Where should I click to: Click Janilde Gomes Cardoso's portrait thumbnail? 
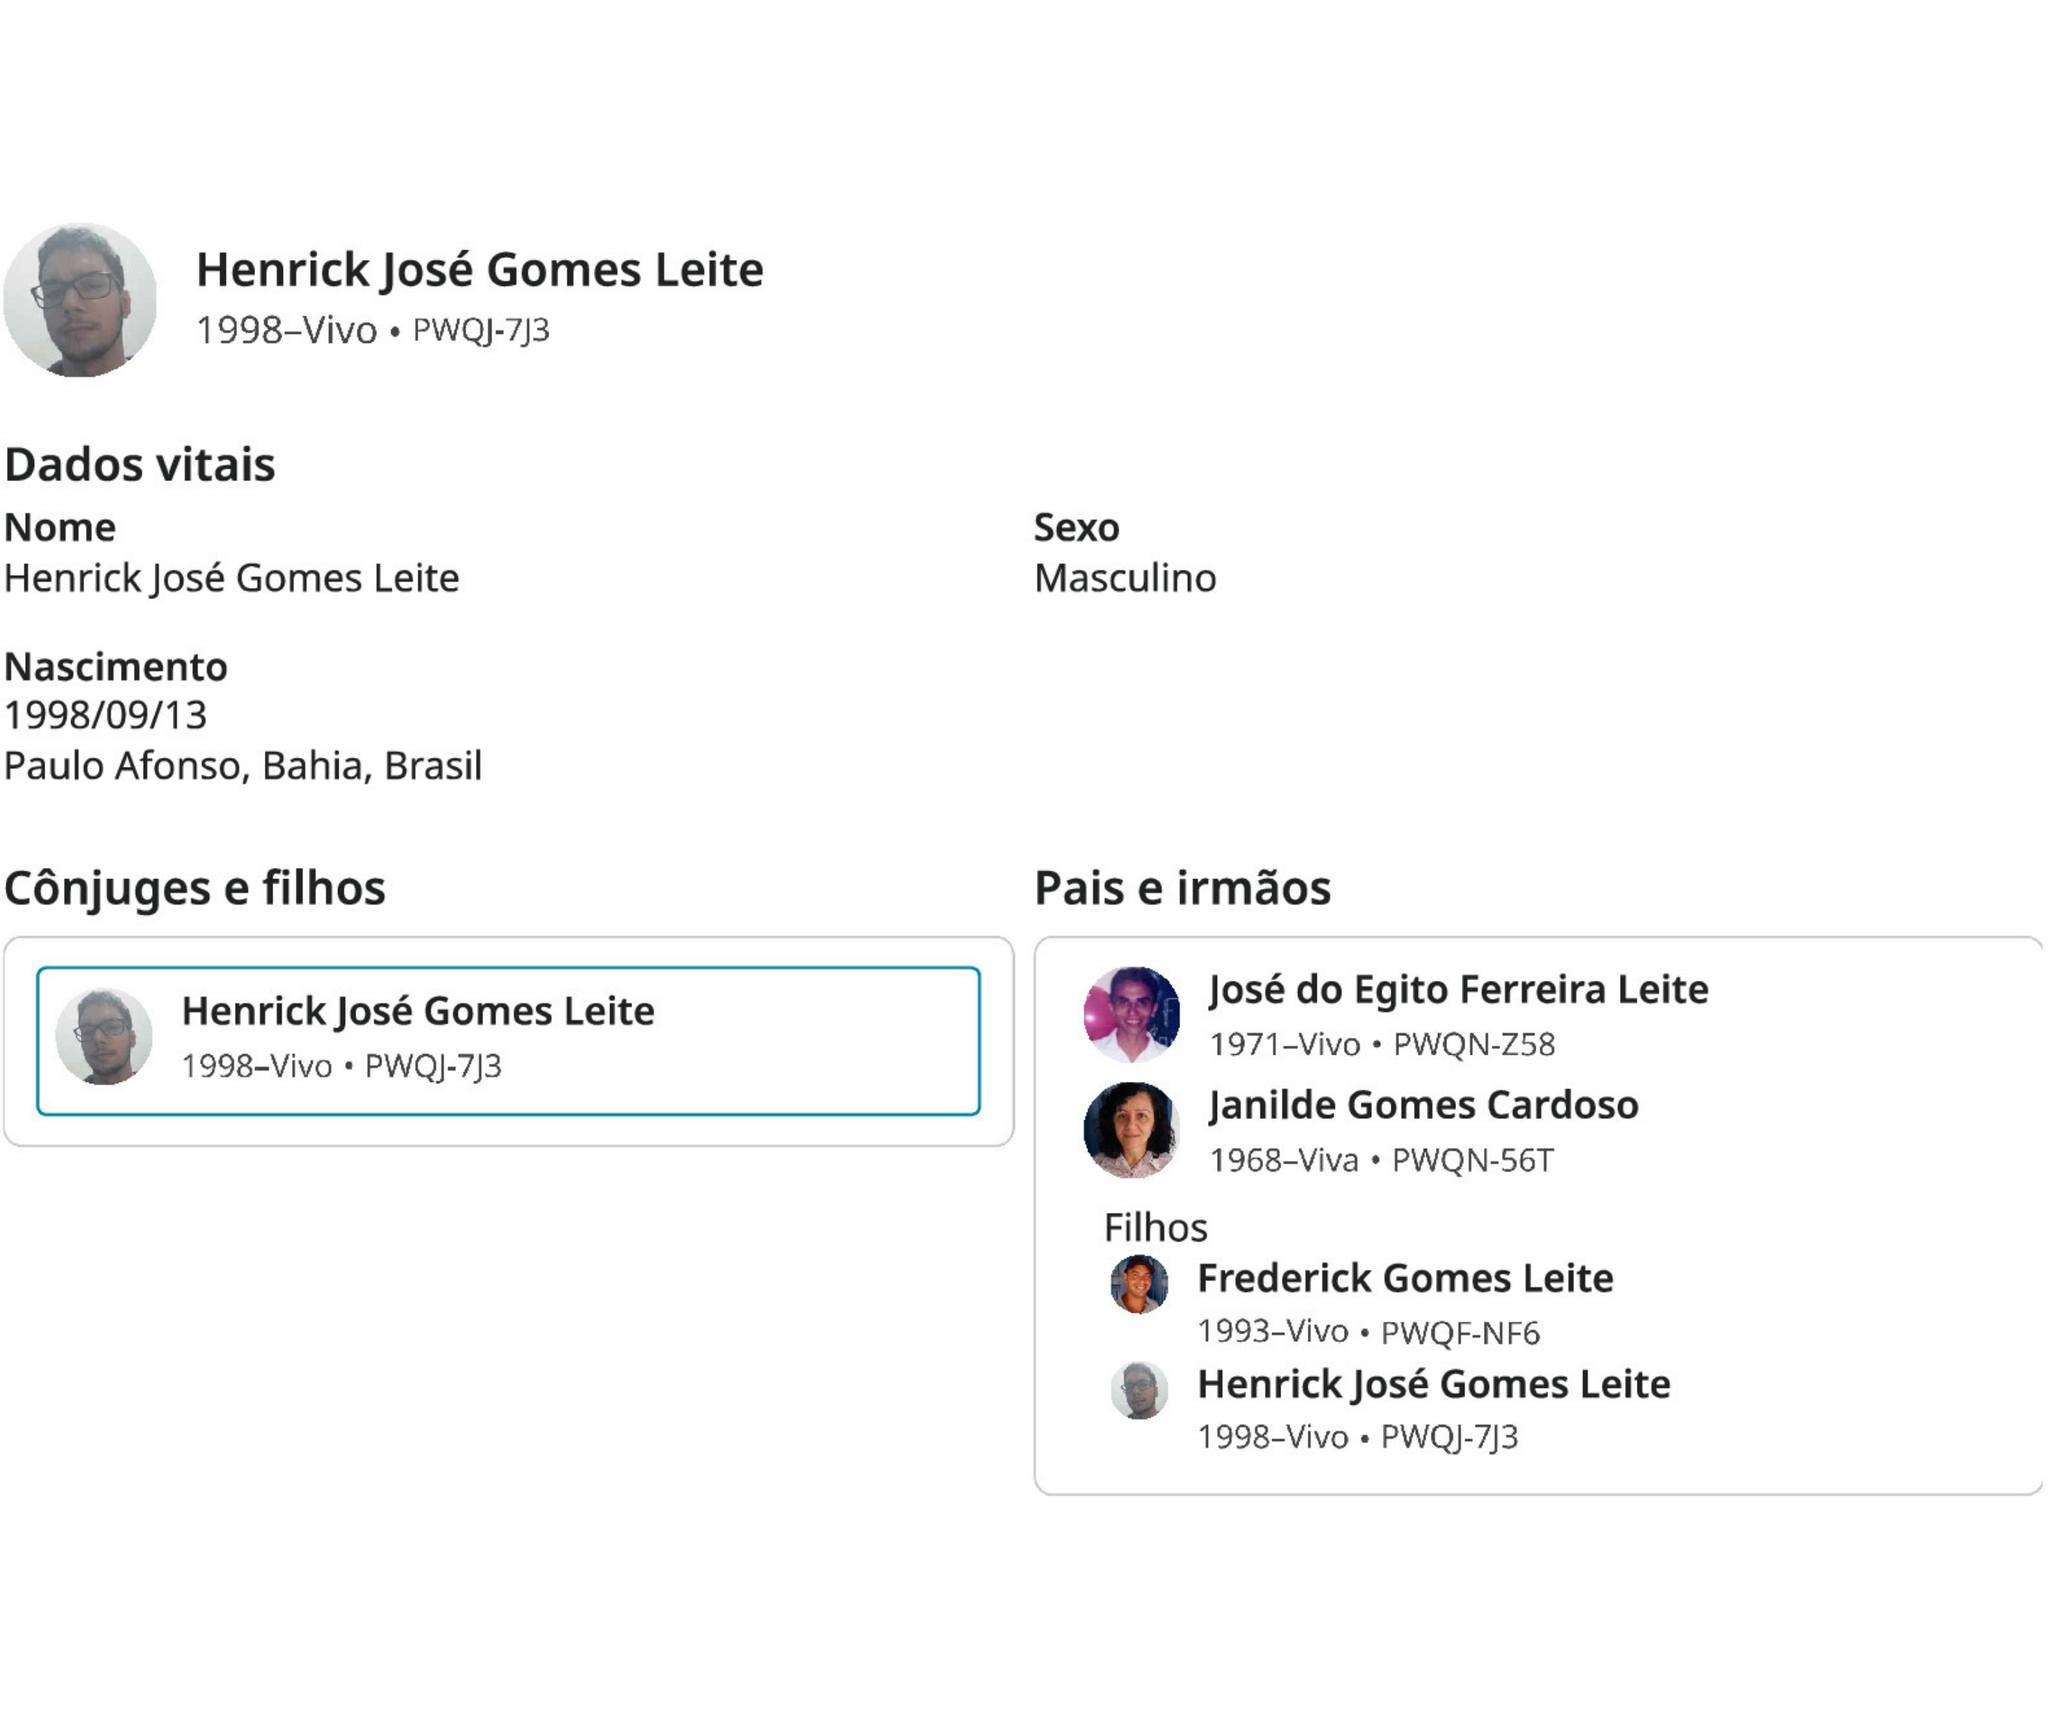1131,1129
